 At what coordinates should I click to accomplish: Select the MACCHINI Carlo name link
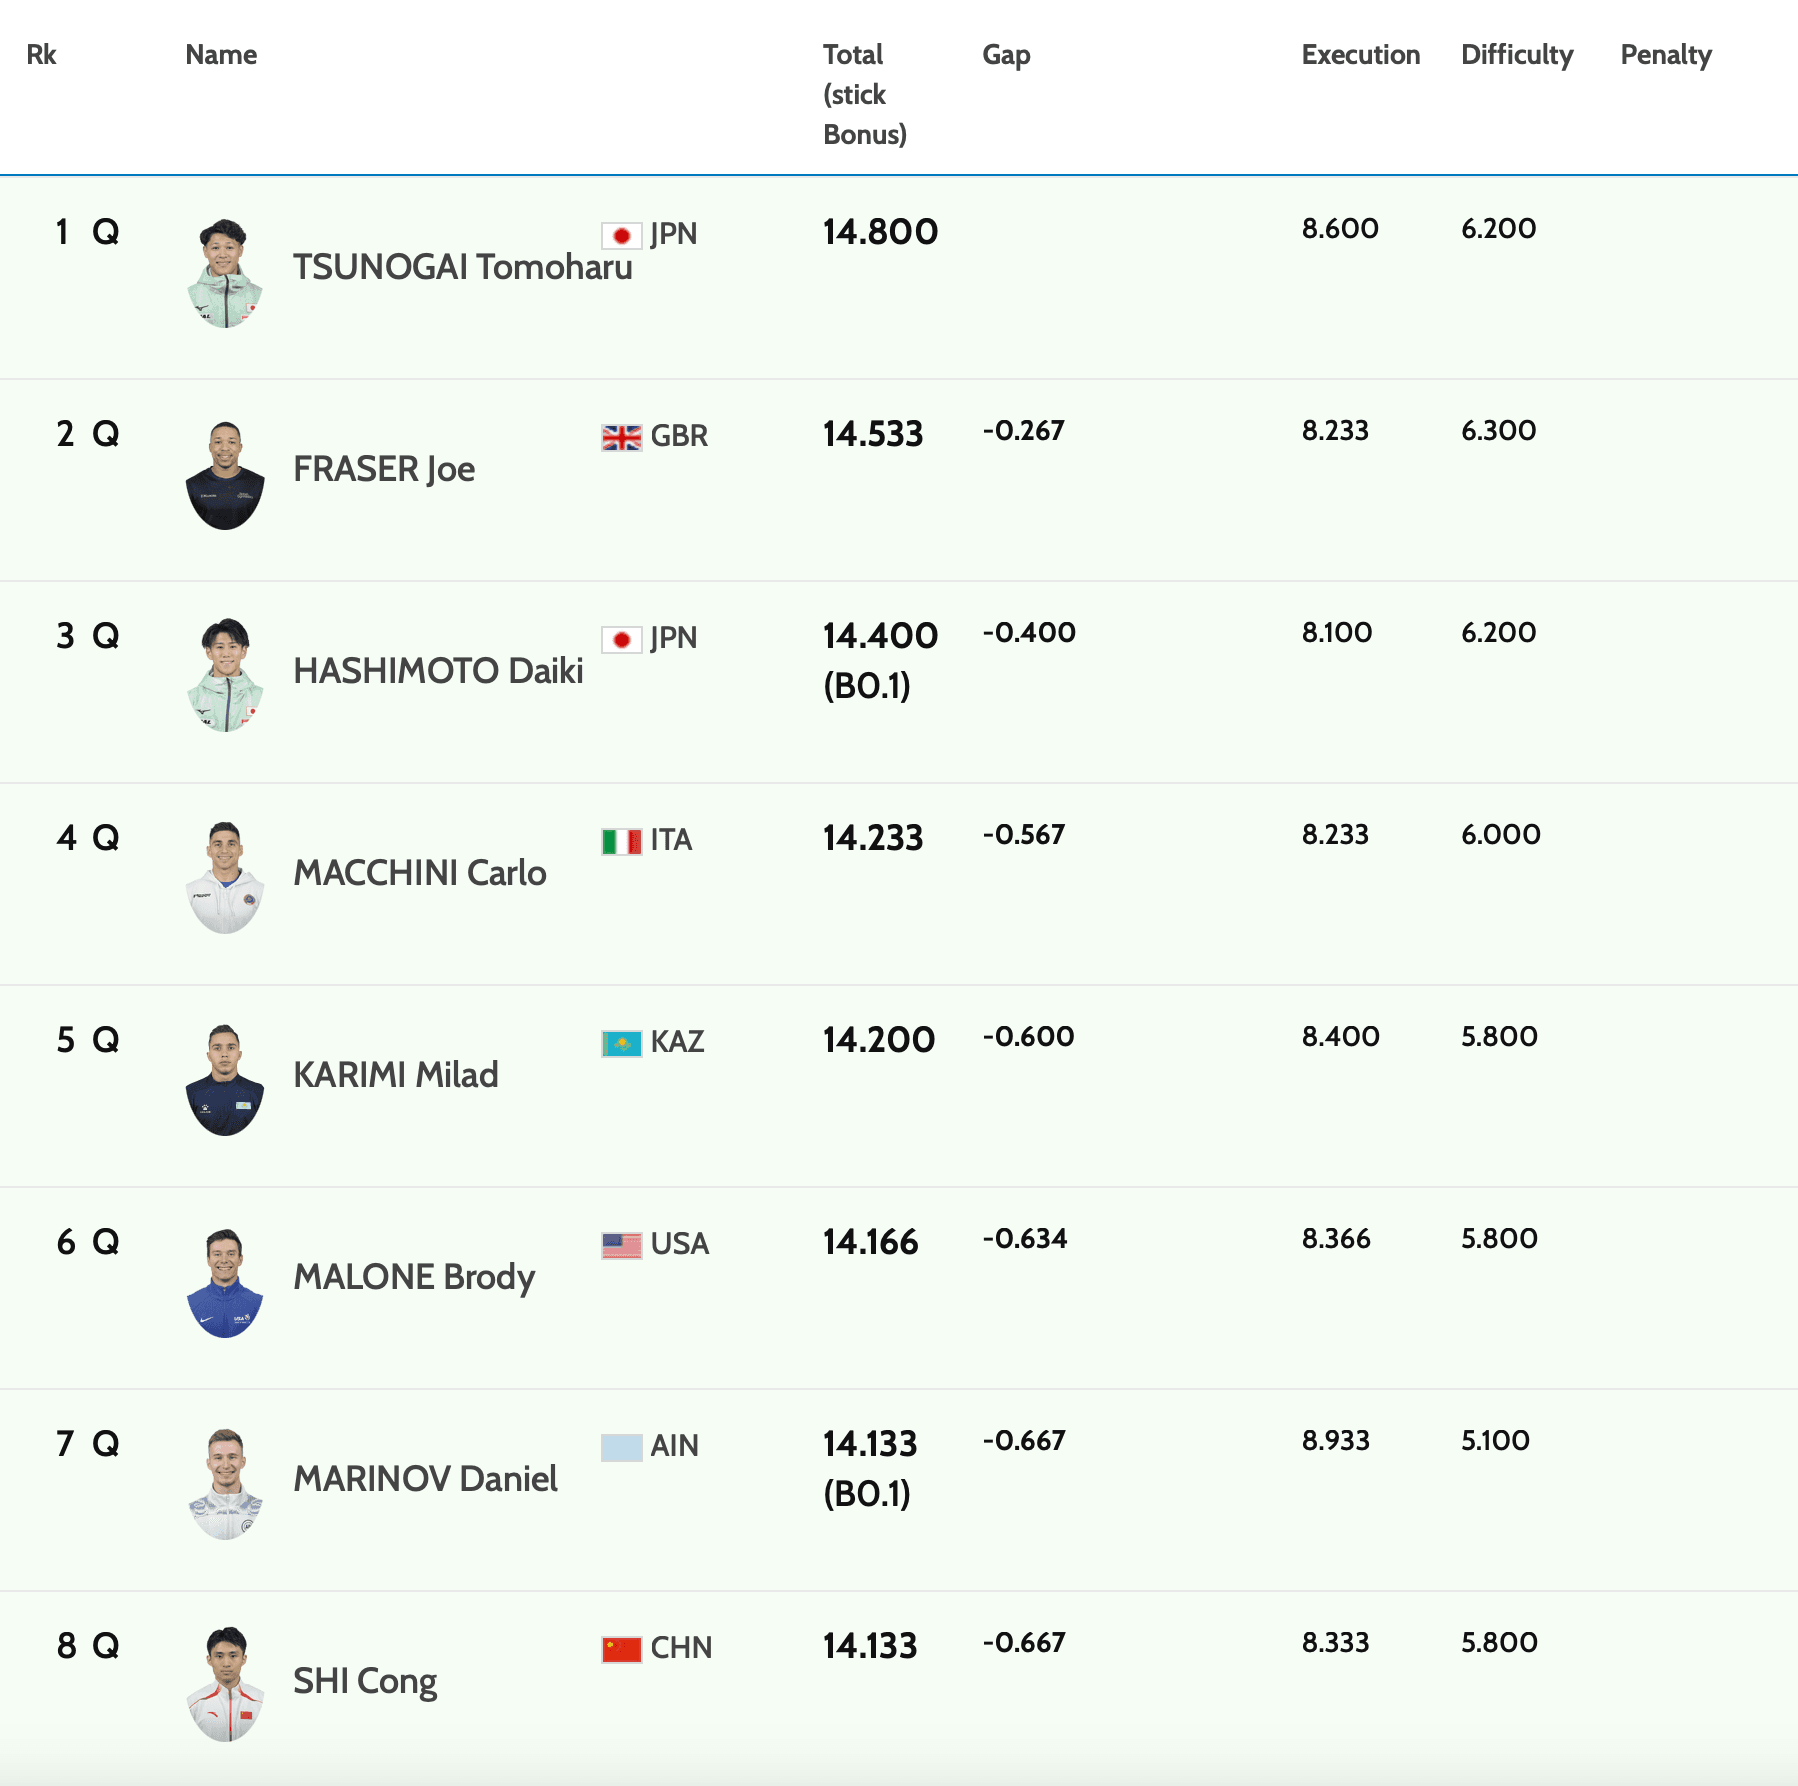pyautogui.click(x=420, y=873)
